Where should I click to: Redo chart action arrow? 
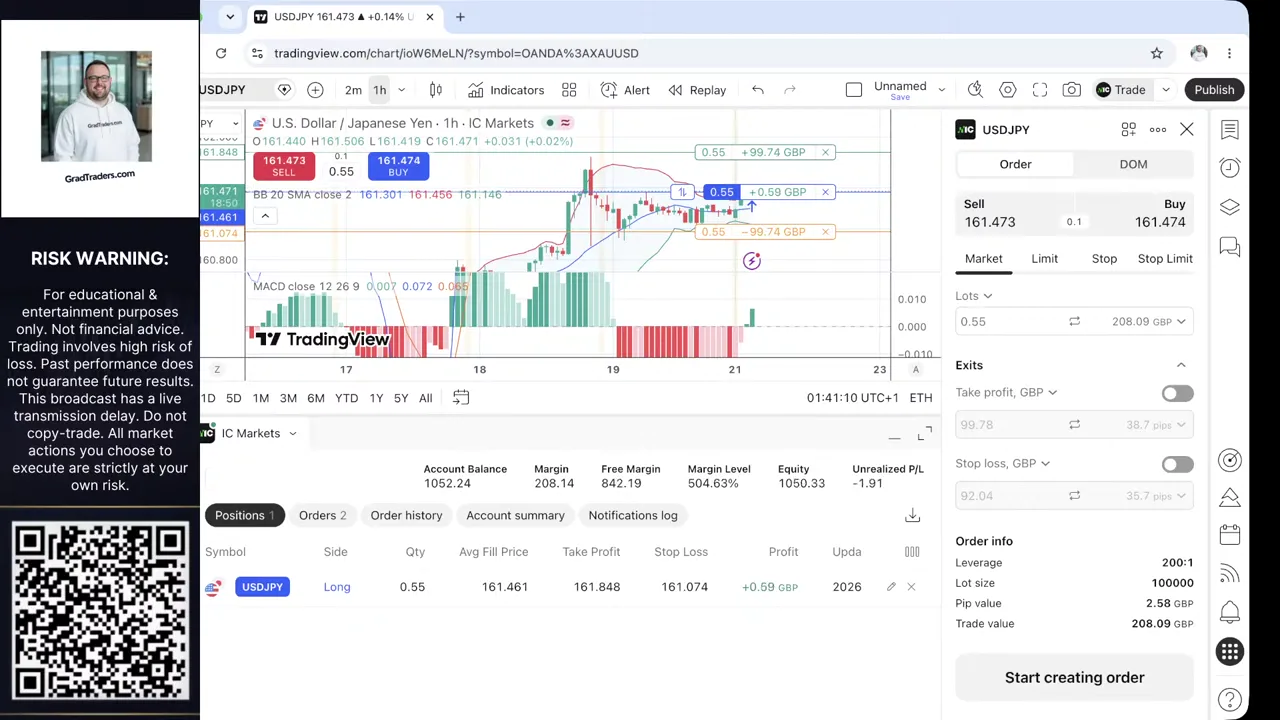(790, 90)
